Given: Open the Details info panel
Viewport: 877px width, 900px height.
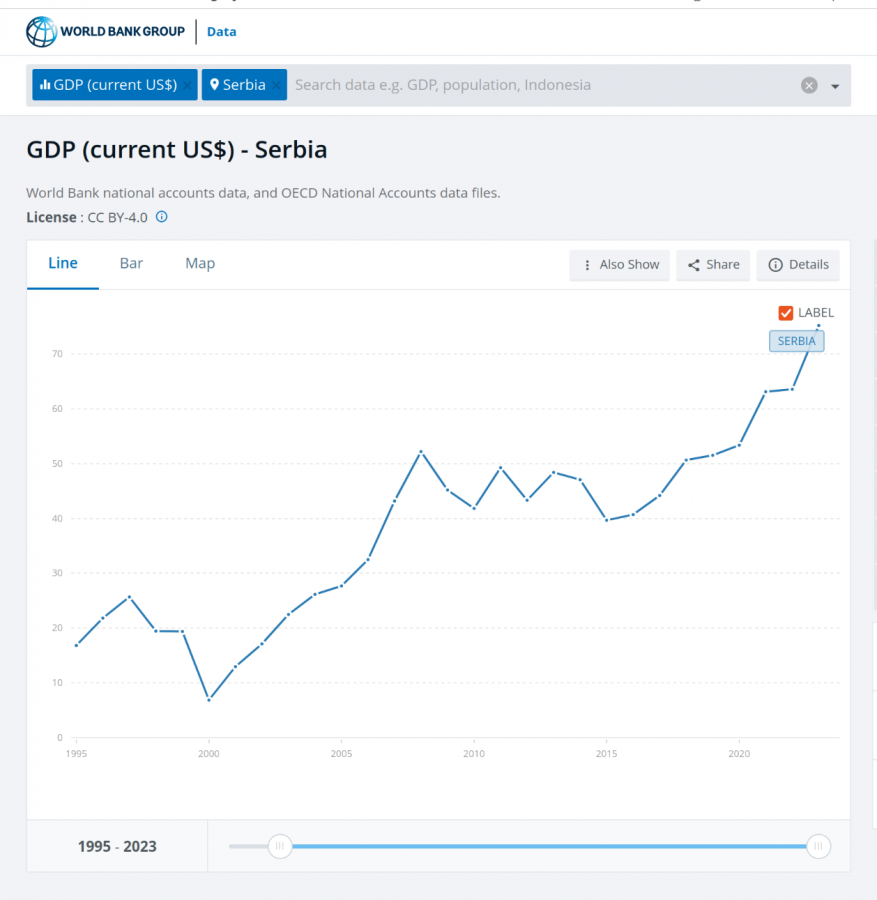Looking at the screenshot, I should click(x=798, y=265).
